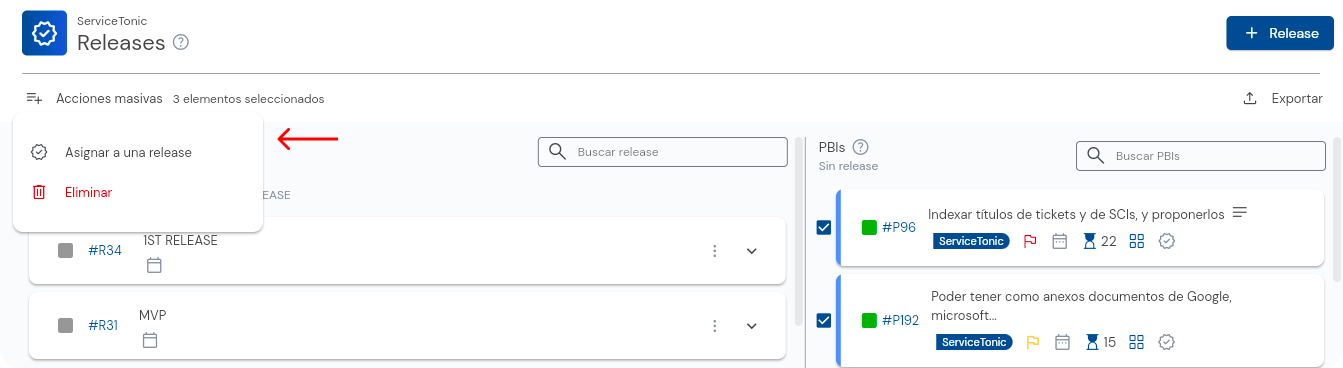Click the calendar icon under 1ST RELEASE
This screenshot has width=1343, height=368.
(x=154, y=265)
